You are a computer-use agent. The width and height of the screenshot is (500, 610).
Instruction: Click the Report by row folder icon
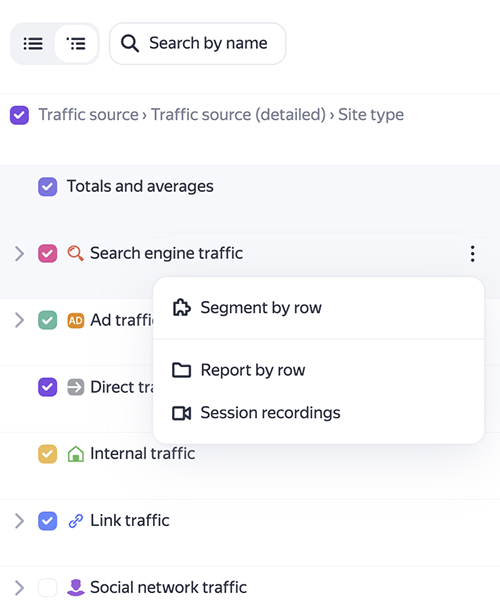coord(182,370)
